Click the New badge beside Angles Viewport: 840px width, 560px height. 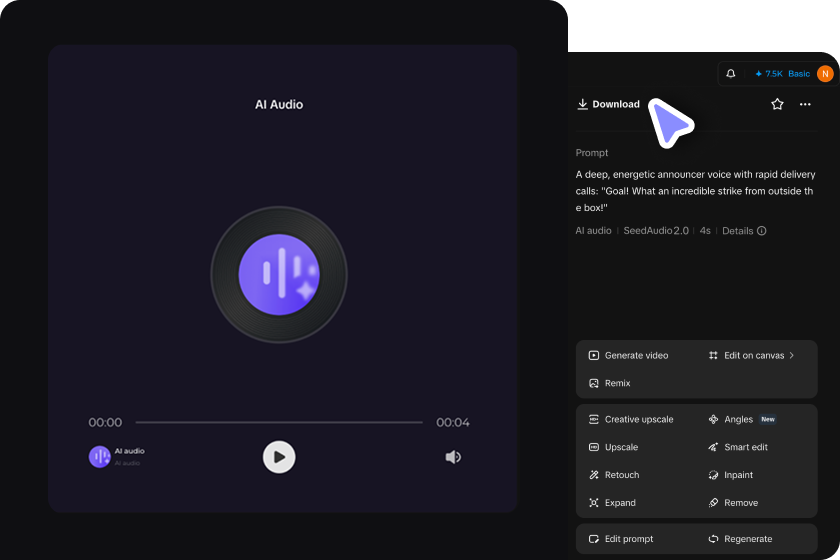[x=768, y=420]
